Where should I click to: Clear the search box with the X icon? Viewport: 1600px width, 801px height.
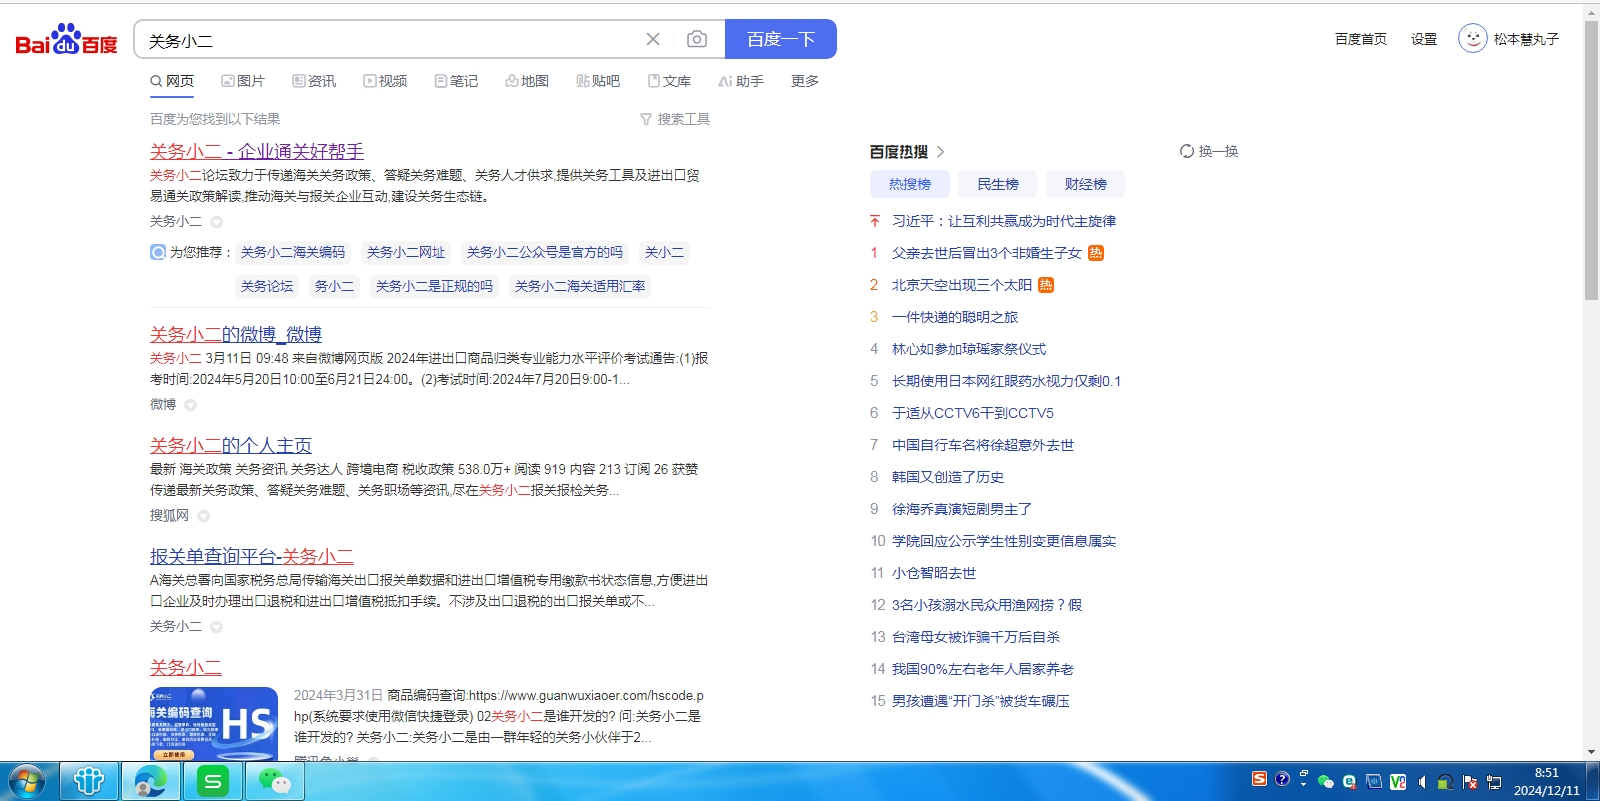pos(653,39)
